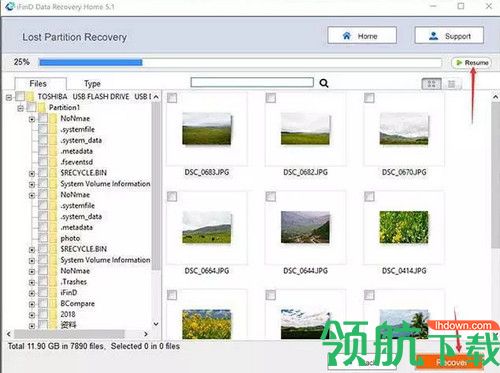Tick the checkbox for DSC_0682.JPG
Screen dimensions: 500x373
tap(271, 98)
